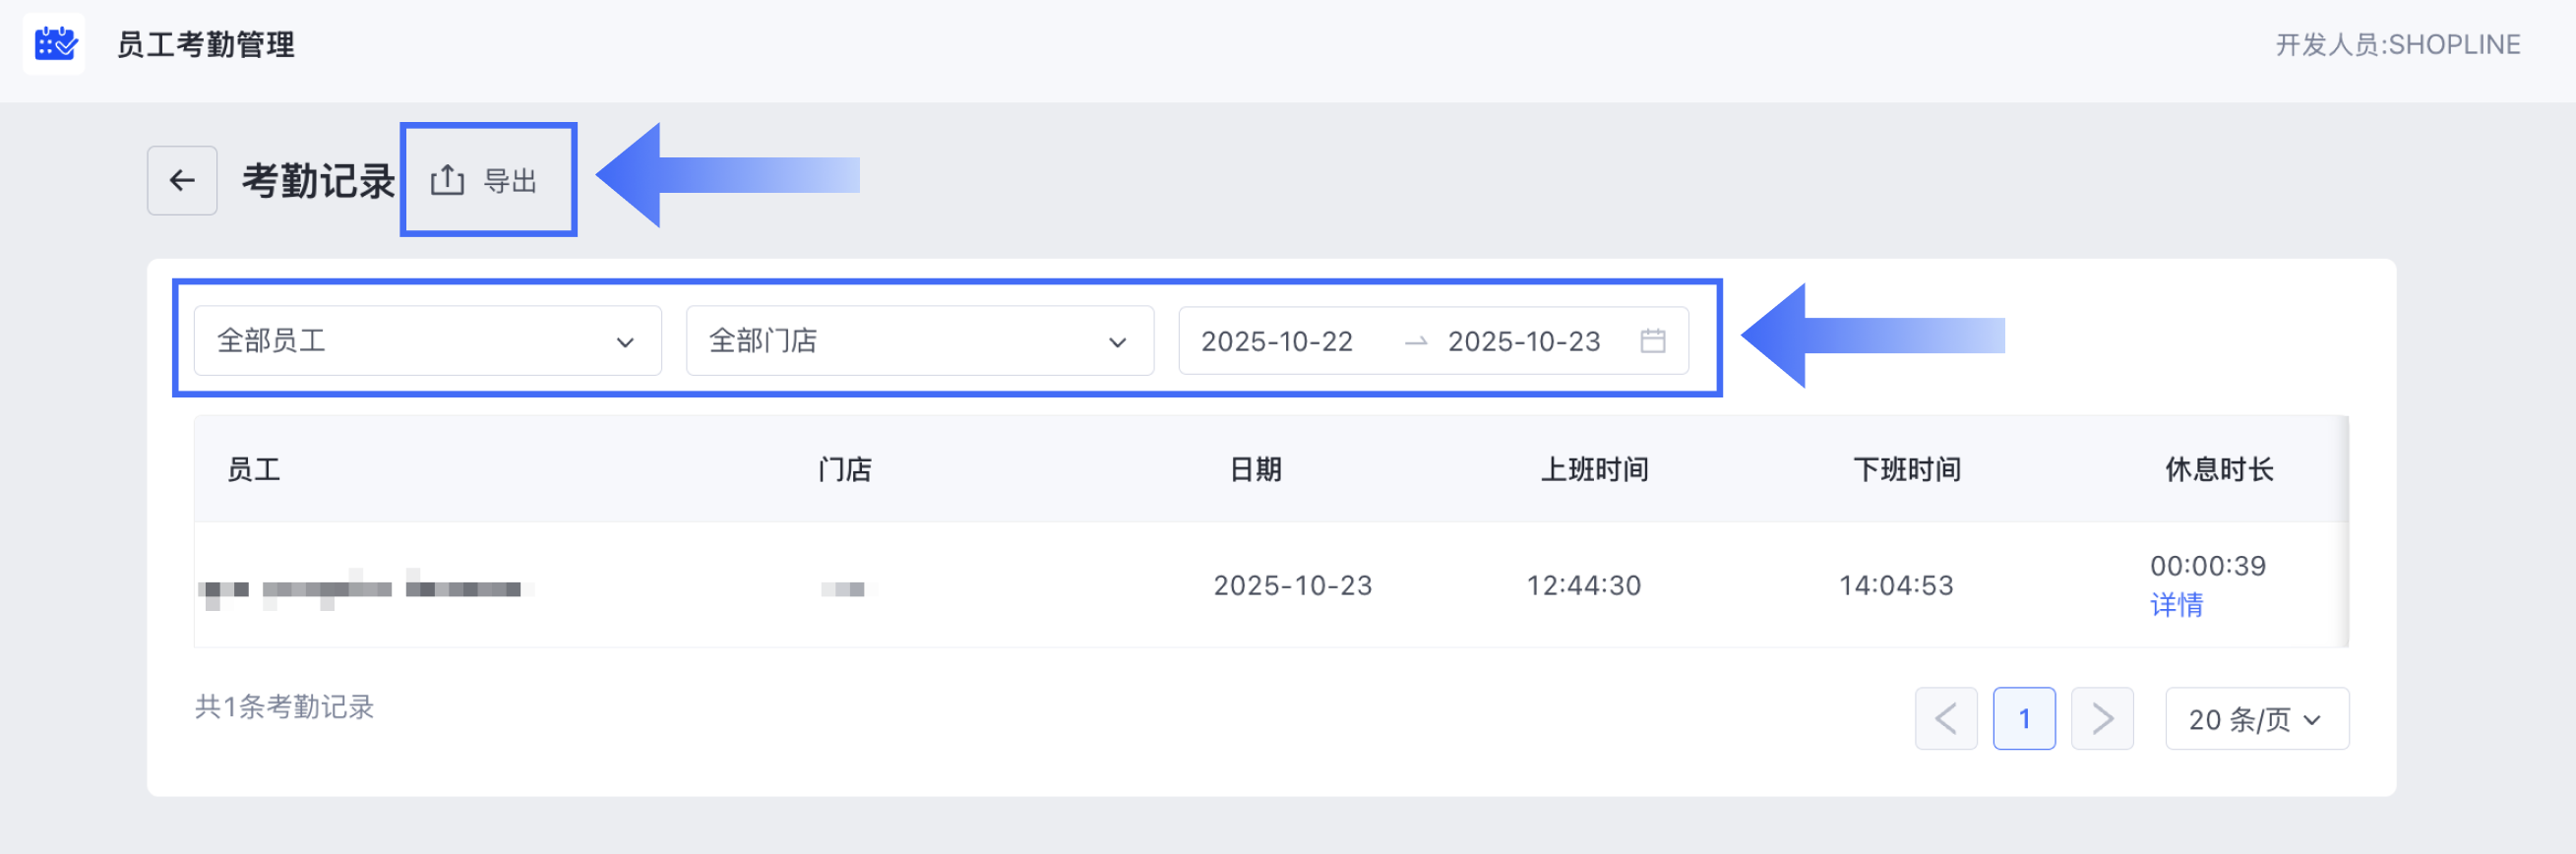Export attendance records via 导出 button
This screenshot has height=854, width=2576.
coord(486,180)
